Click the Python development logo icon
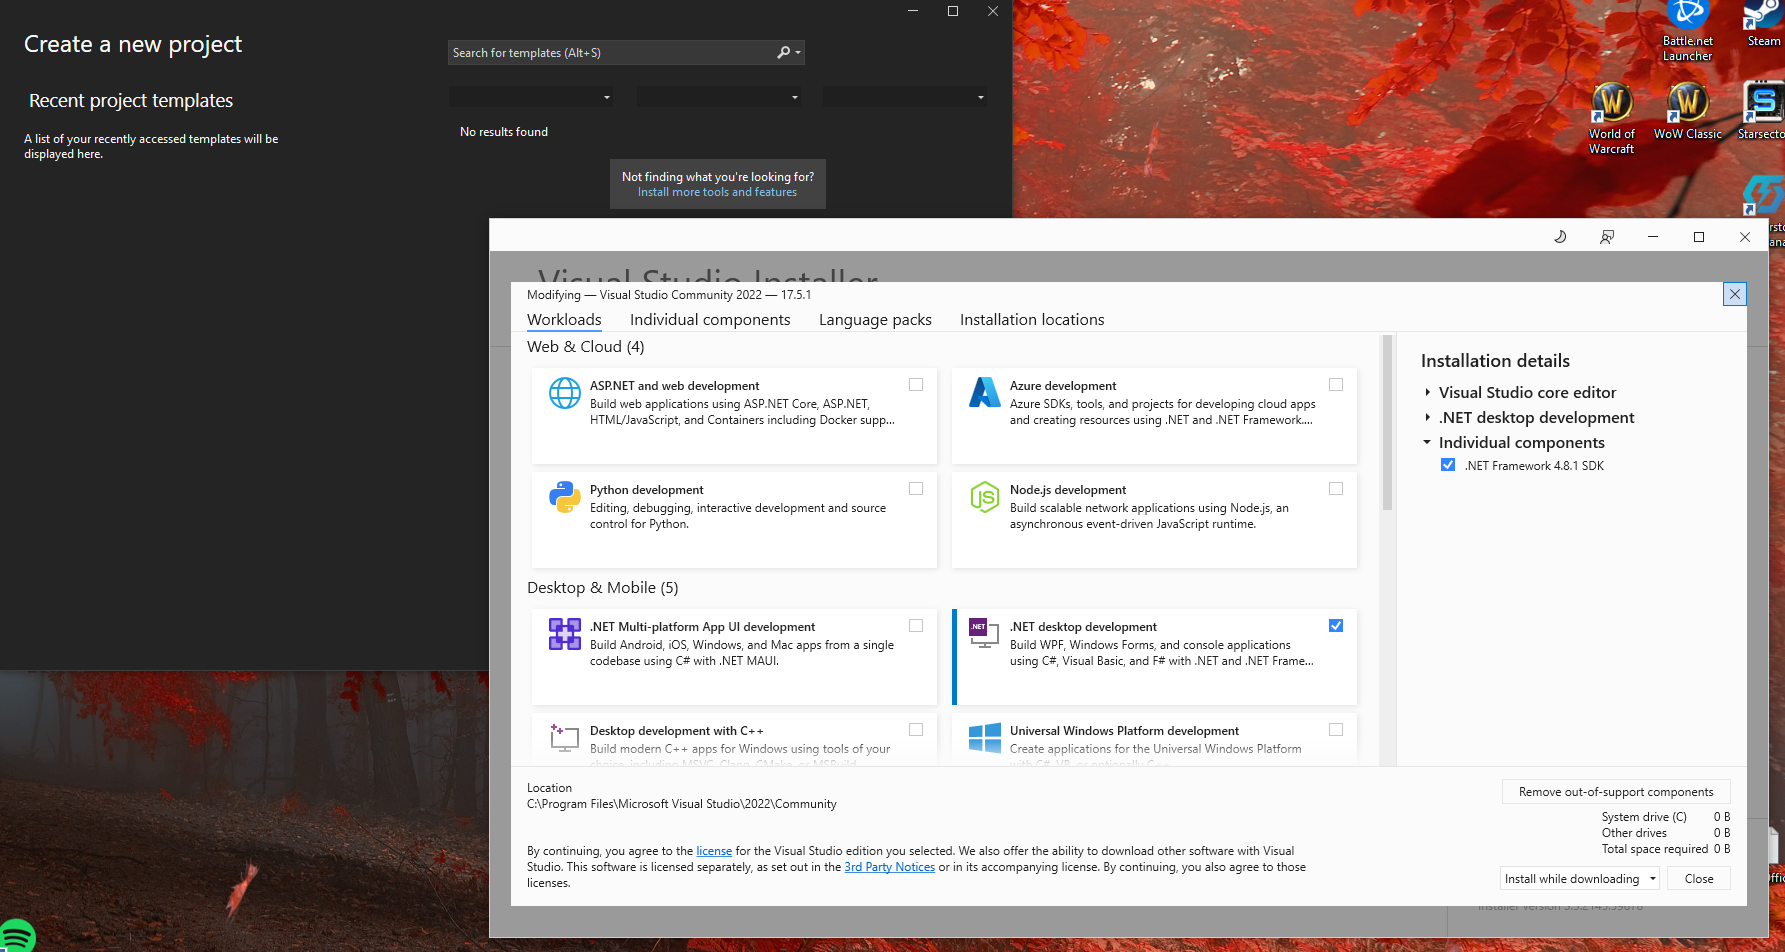This screenshot has width=1785, height=952. coord(565,497)
